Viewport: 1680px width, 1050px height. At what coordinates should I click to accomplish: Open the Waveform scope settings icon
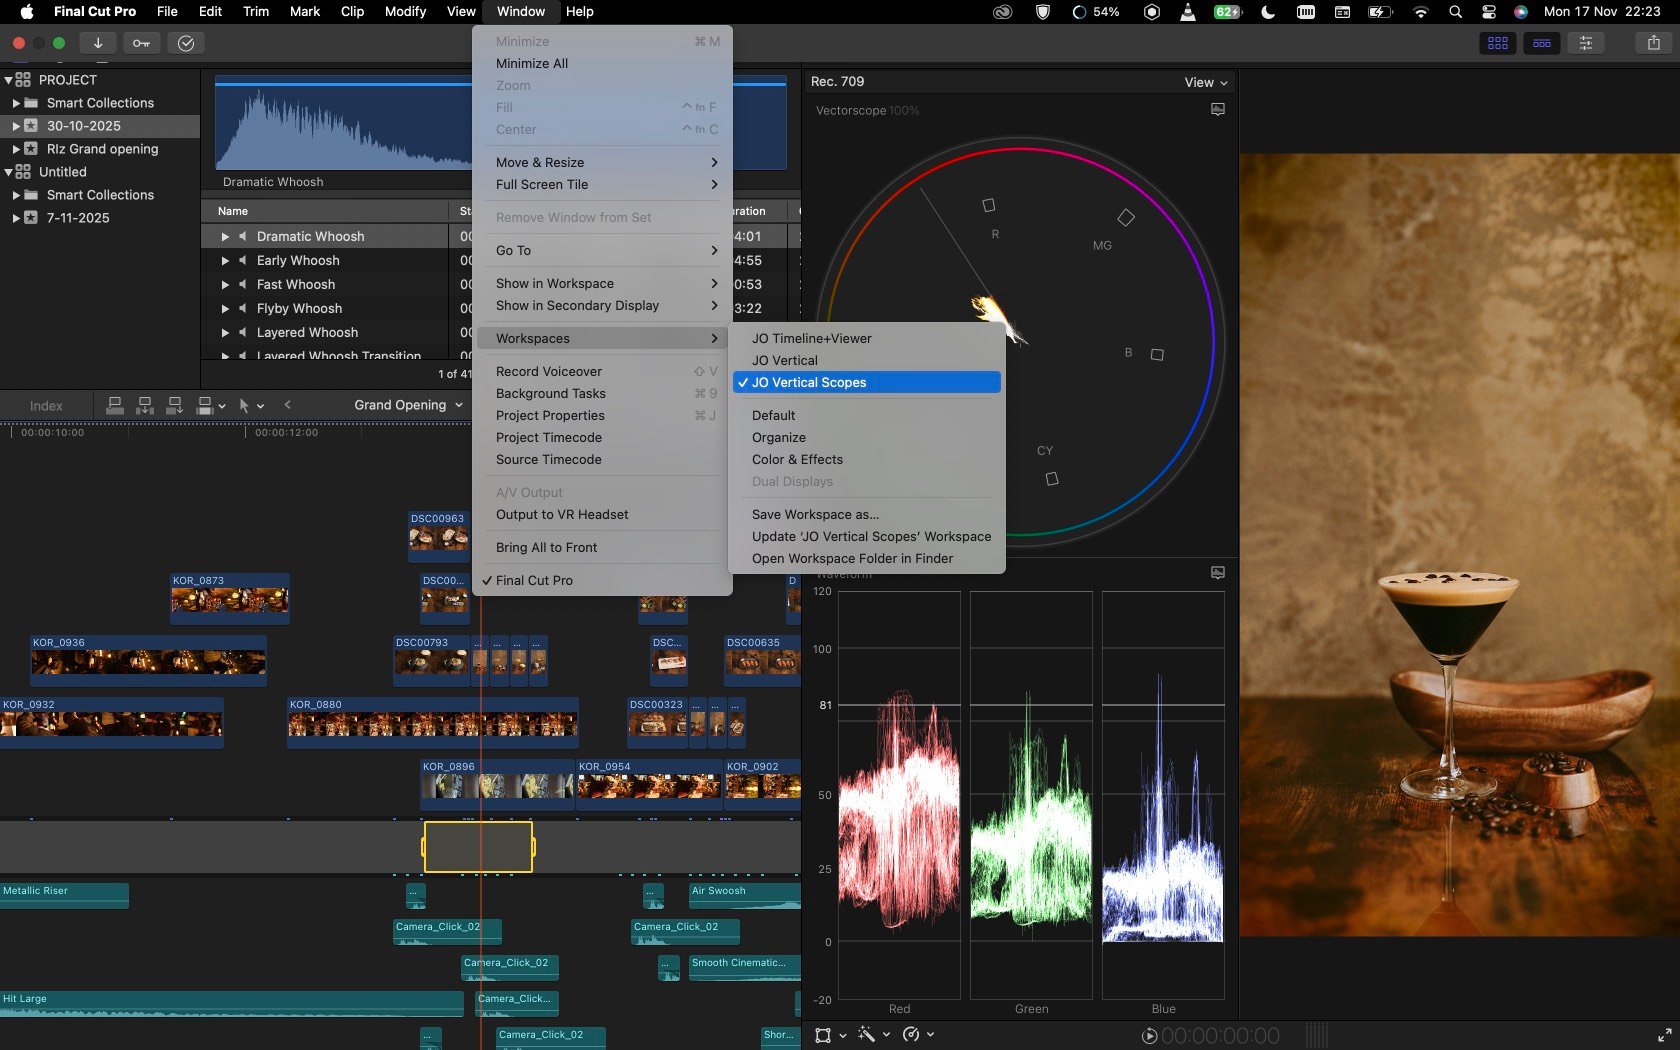pos(1218,573)
